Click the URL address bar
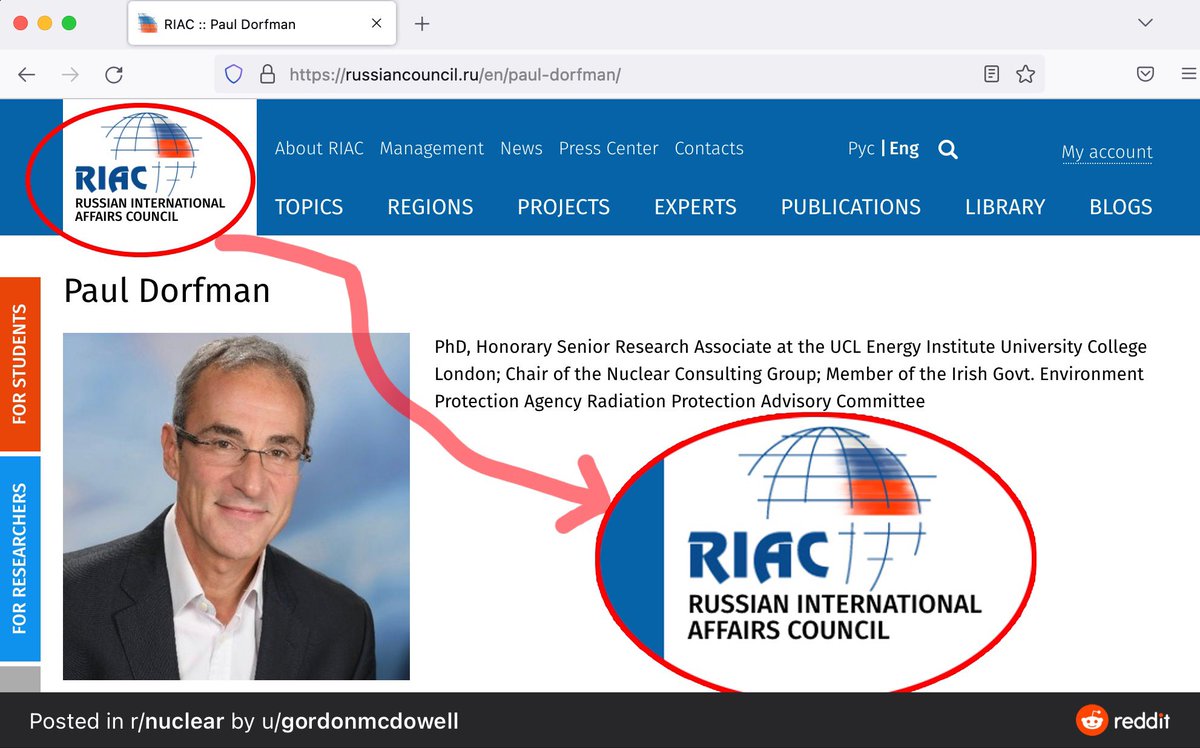Image resolution: width=1200 pixels, height=748 pixels. click(x=630, y=74)
